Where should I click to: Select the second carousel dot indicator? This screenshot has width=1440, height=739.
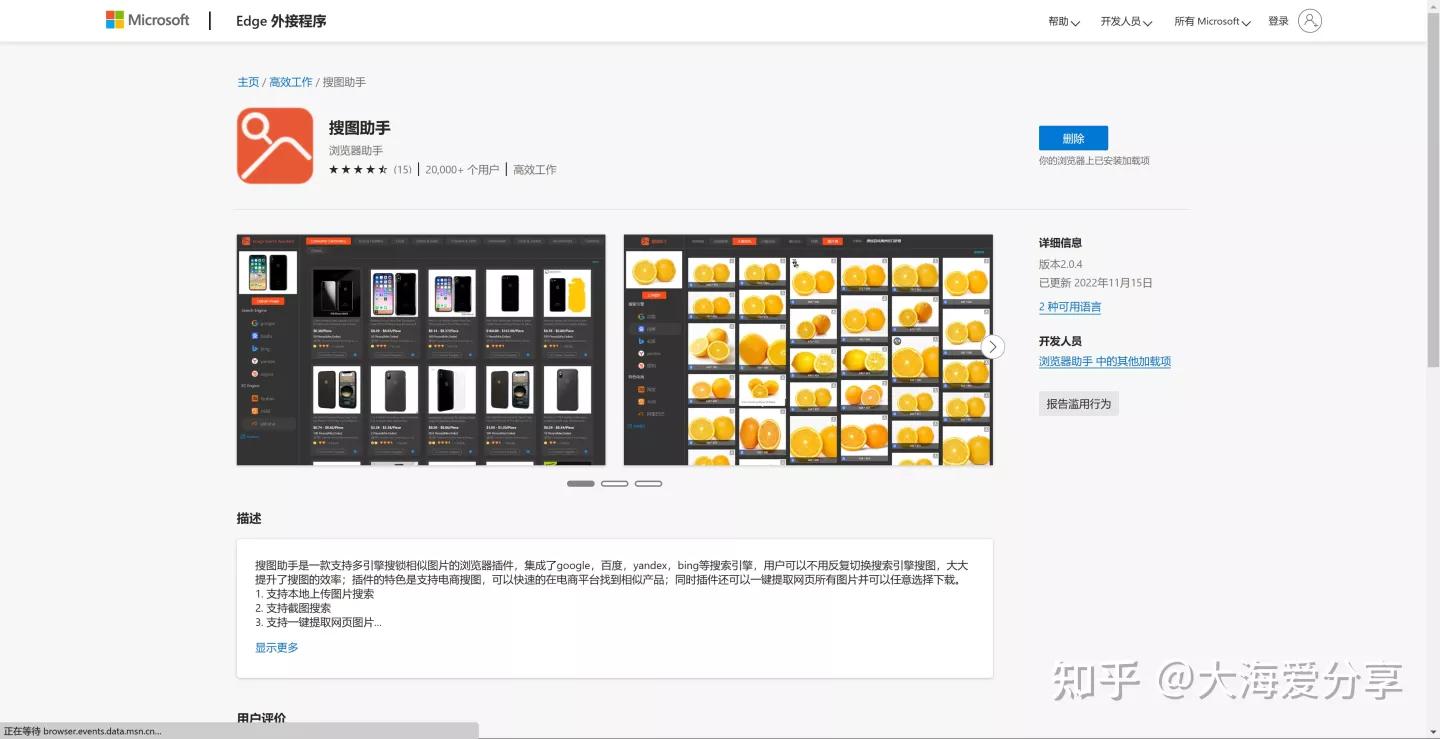pyautogui.click(x=614, y=483)
